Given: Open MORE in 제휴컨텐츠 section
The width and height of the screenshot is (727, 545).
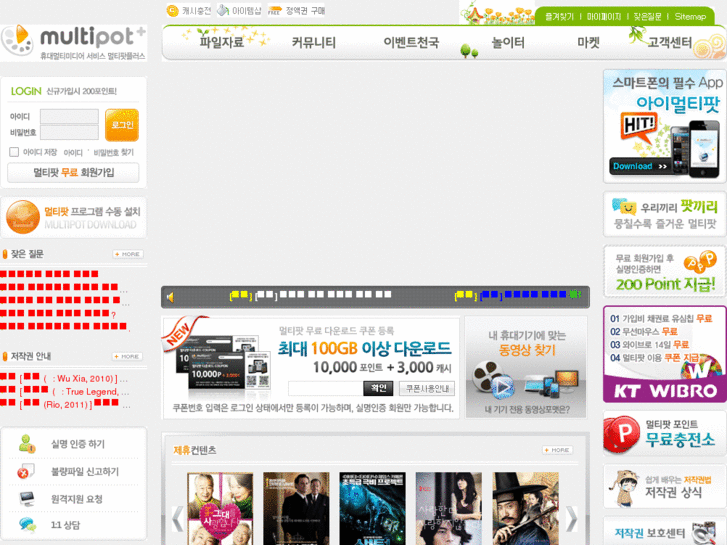Looking at the screenshot, I should (x=558, y=450).
